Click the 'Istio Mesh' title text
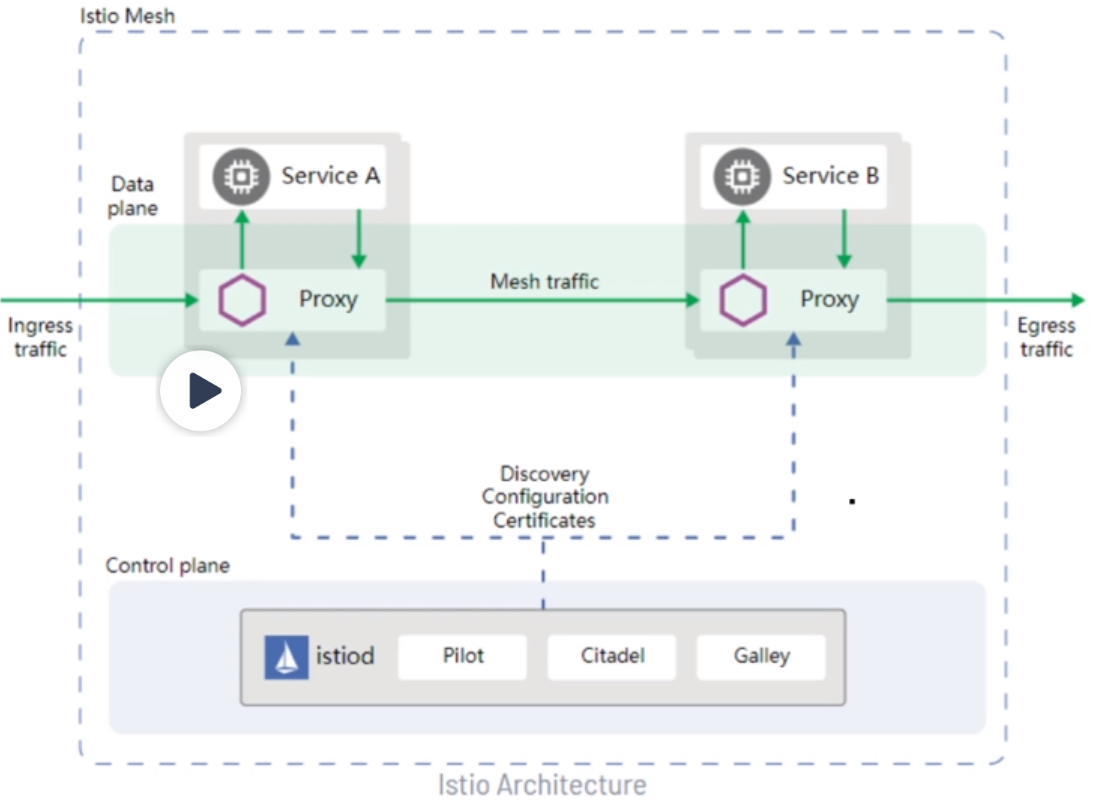 coord(128,16)
